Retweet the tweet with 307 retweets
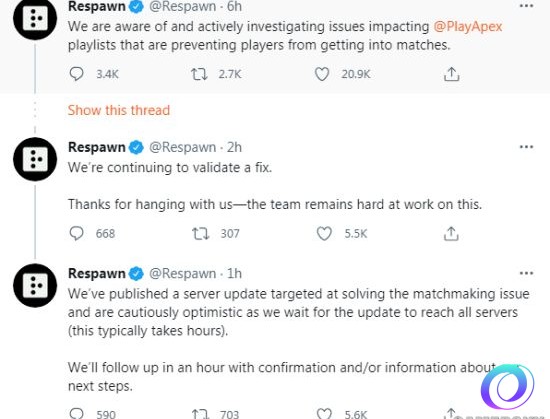550x419 pixels. (200, 234)
